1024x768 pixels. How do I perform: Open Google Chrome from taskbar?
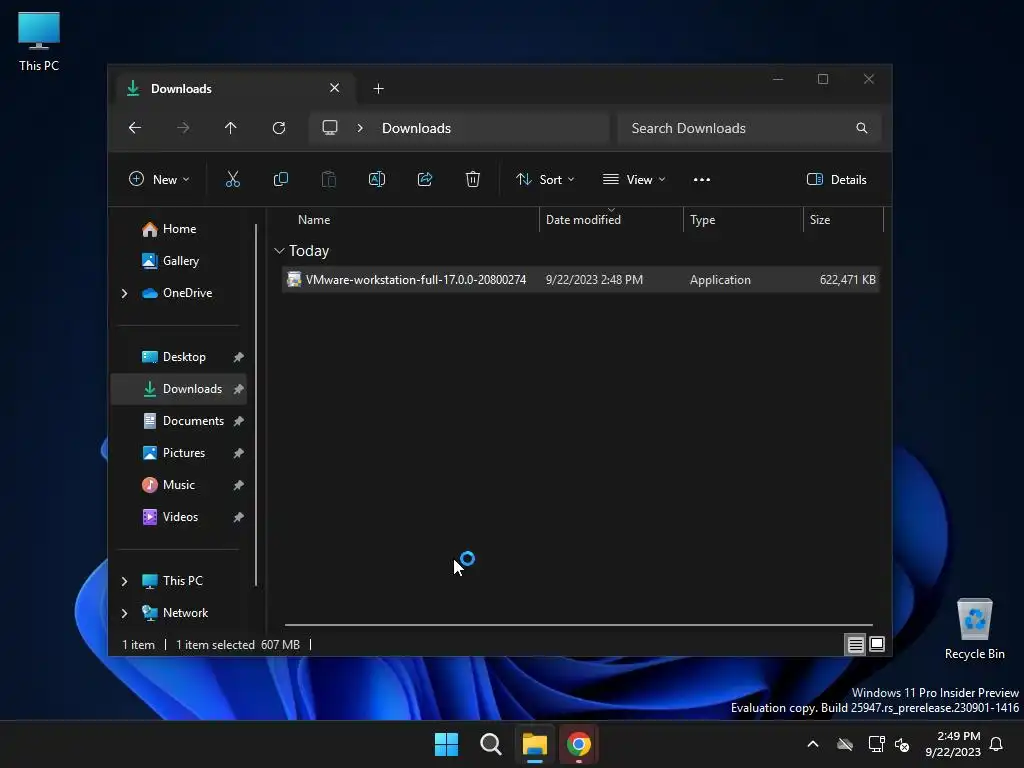[x=579, y=744]
